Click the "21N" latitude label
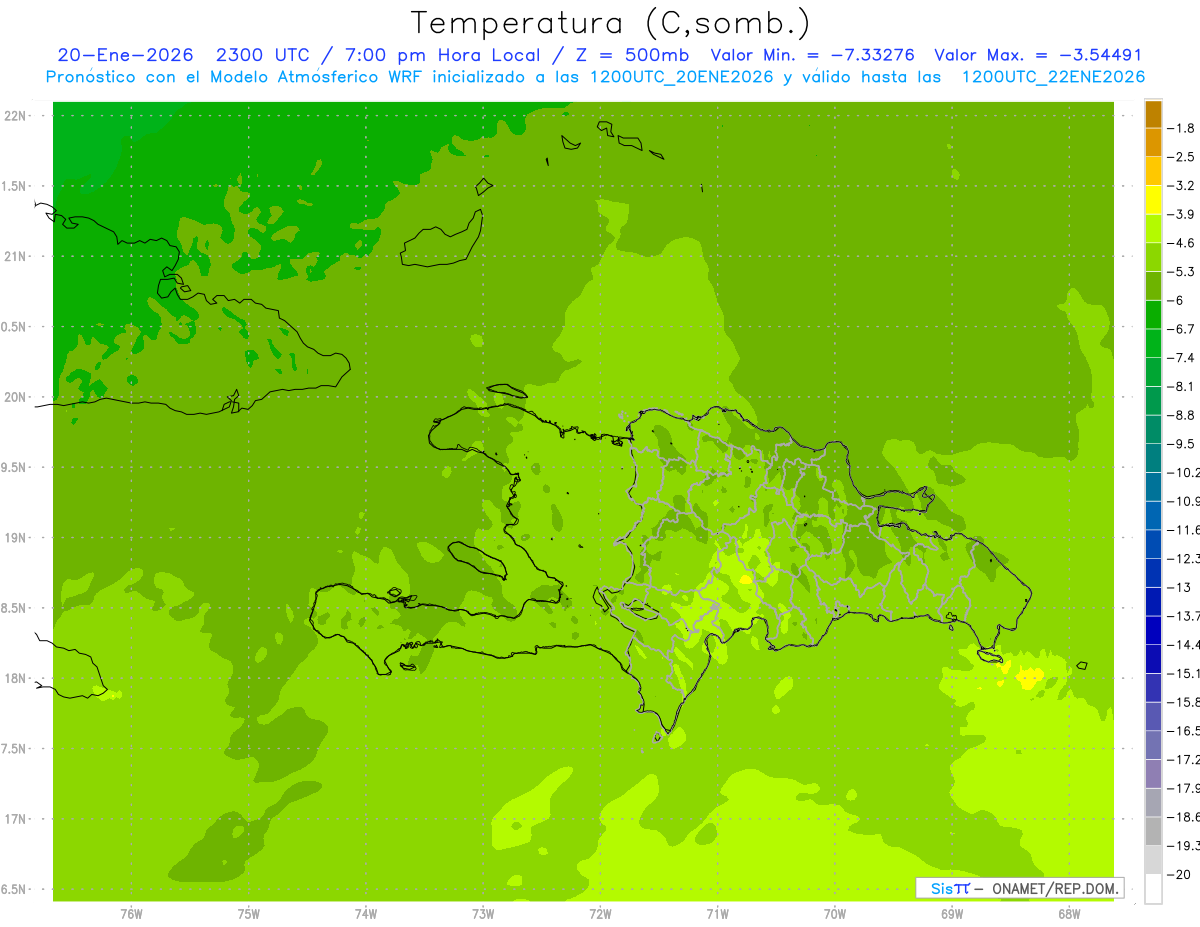This screenshot has width=1200, height=927. [15, 256]
